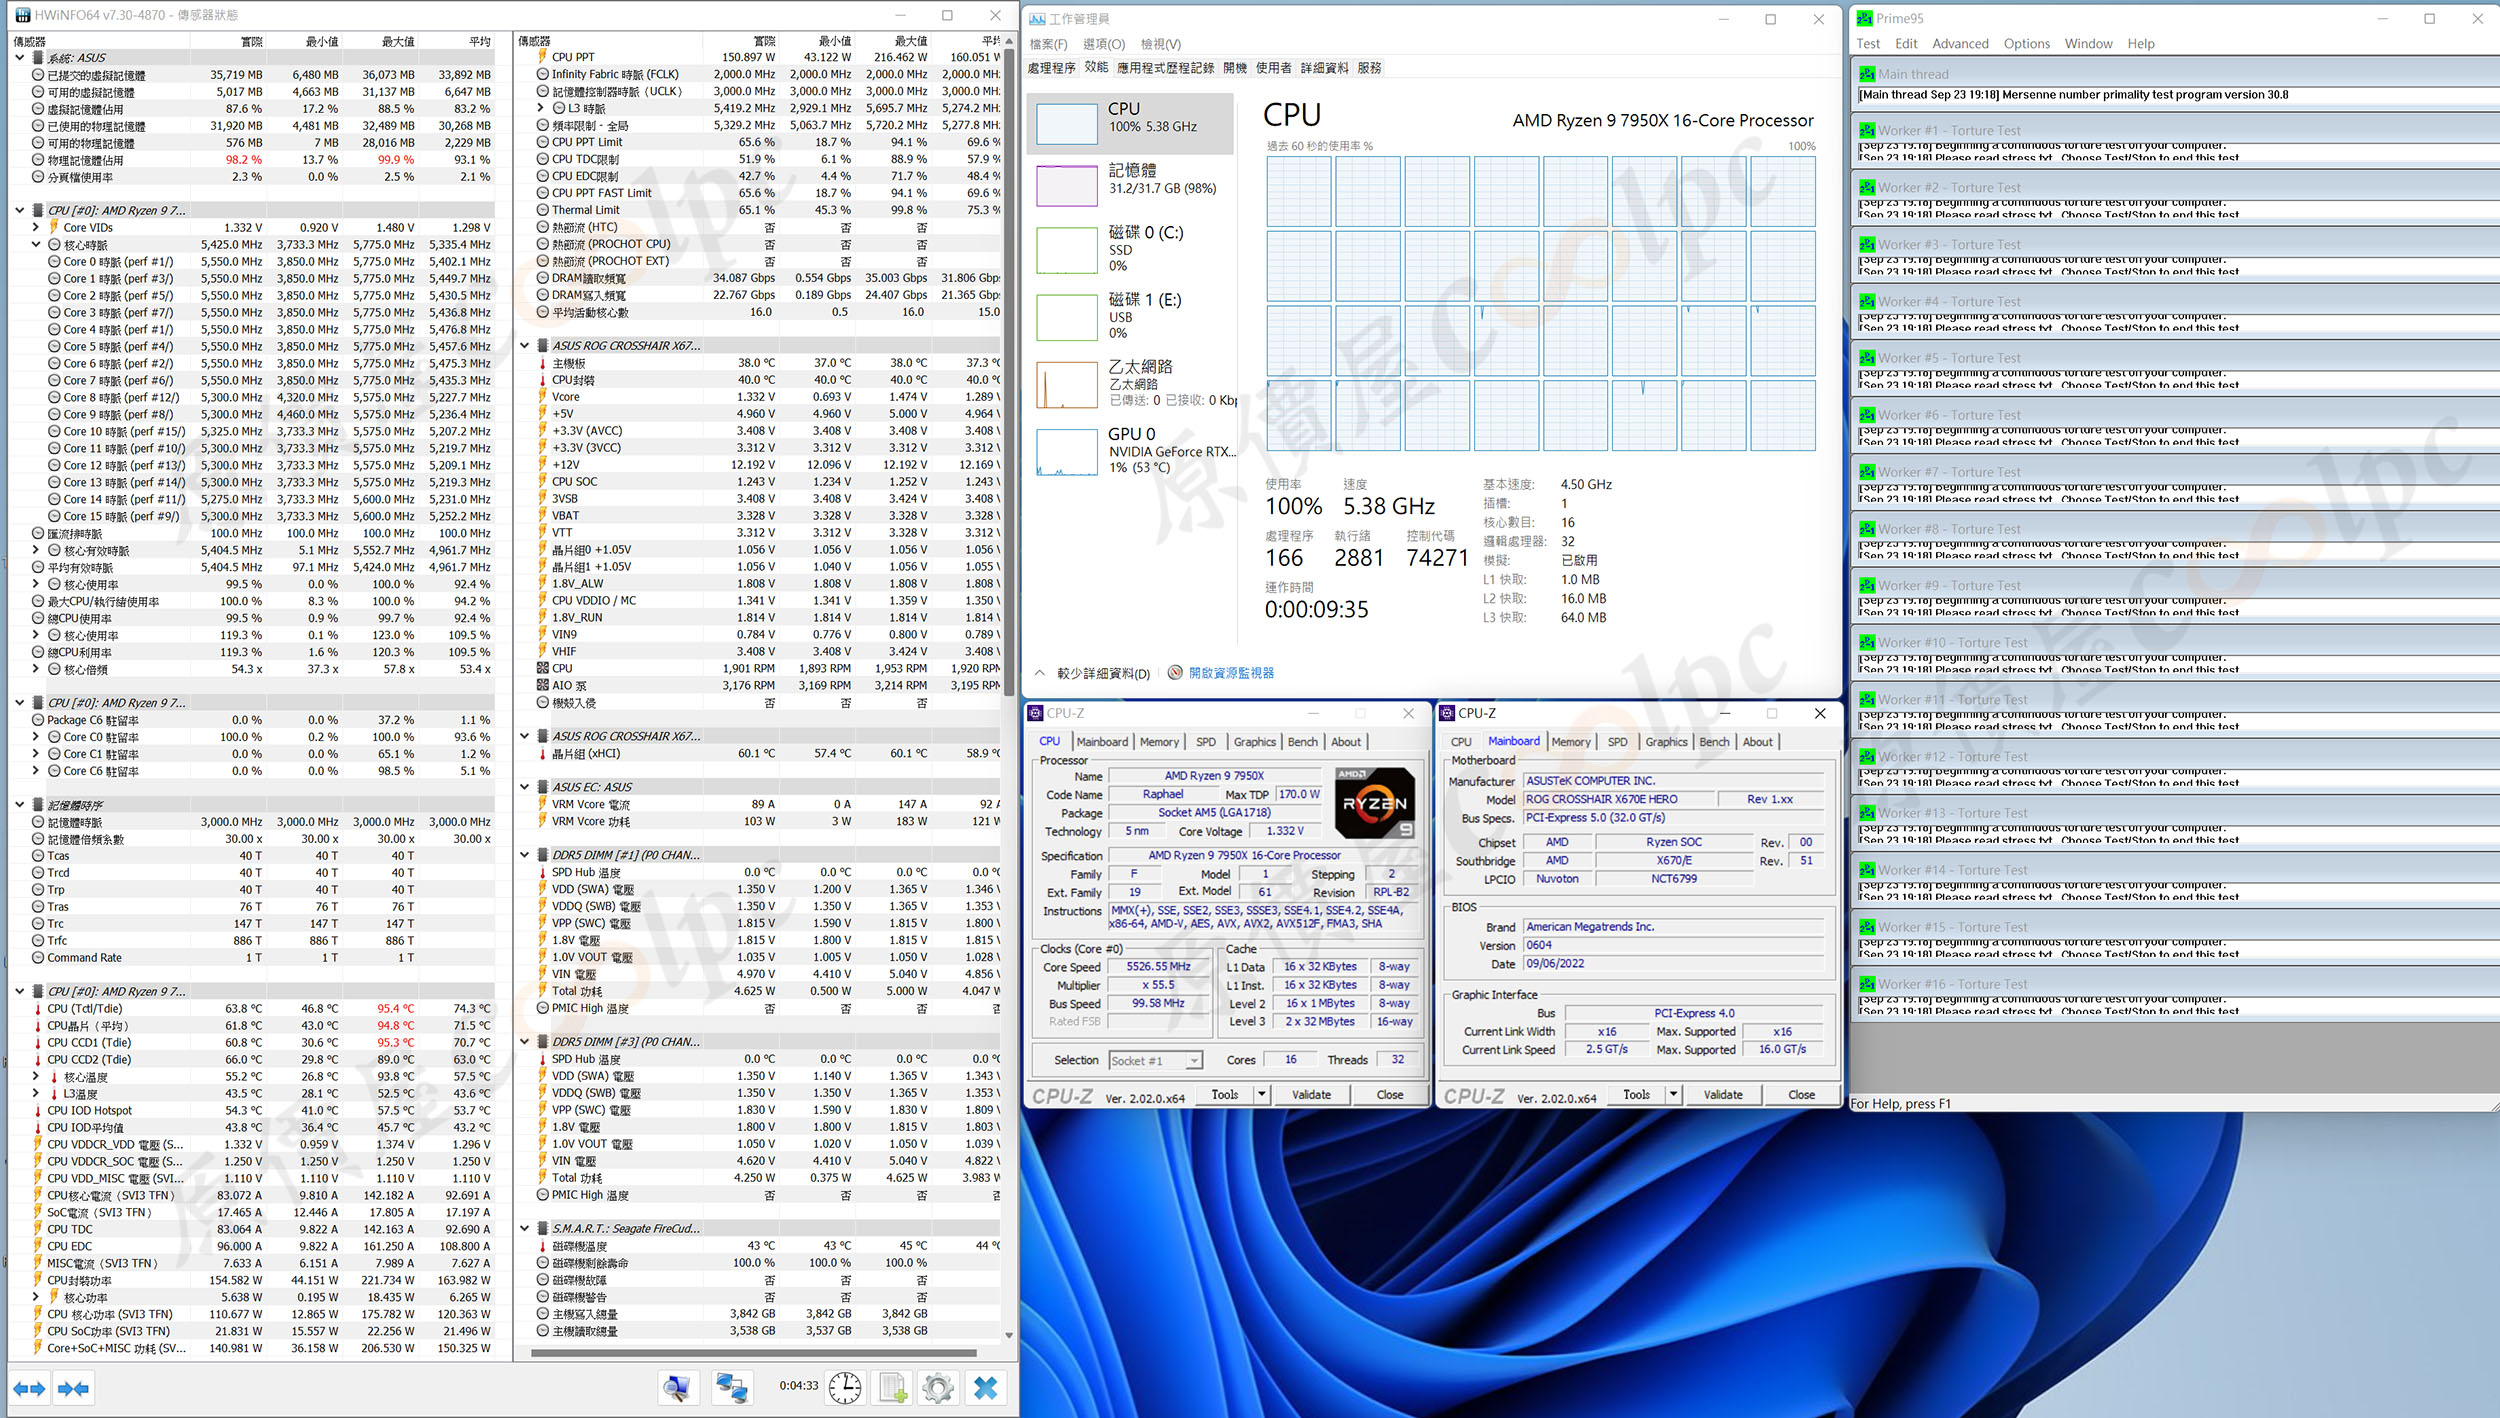Click Resource Monitor icon in Task Manager

coord(1175,673)
